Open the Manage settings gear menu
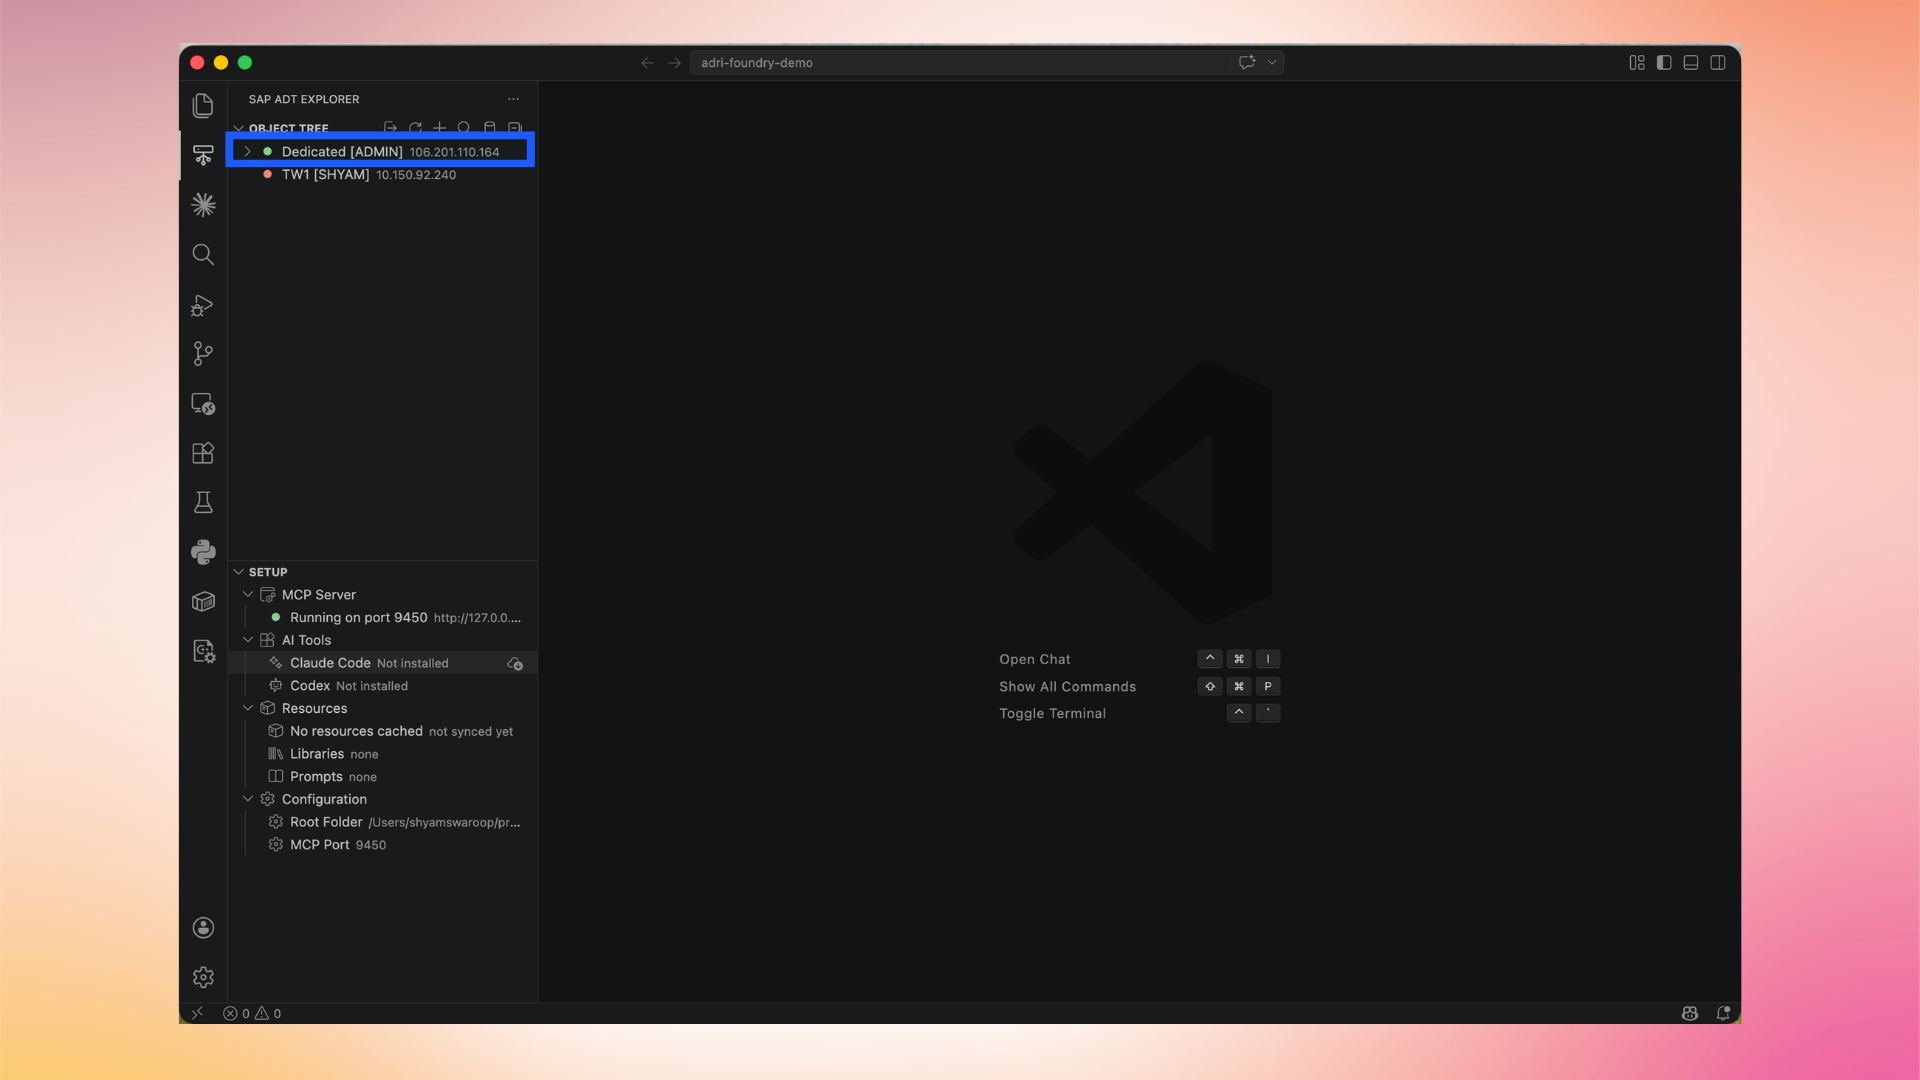The height and width of the screenshot is (1080, 1920). (x=203, y=977)
